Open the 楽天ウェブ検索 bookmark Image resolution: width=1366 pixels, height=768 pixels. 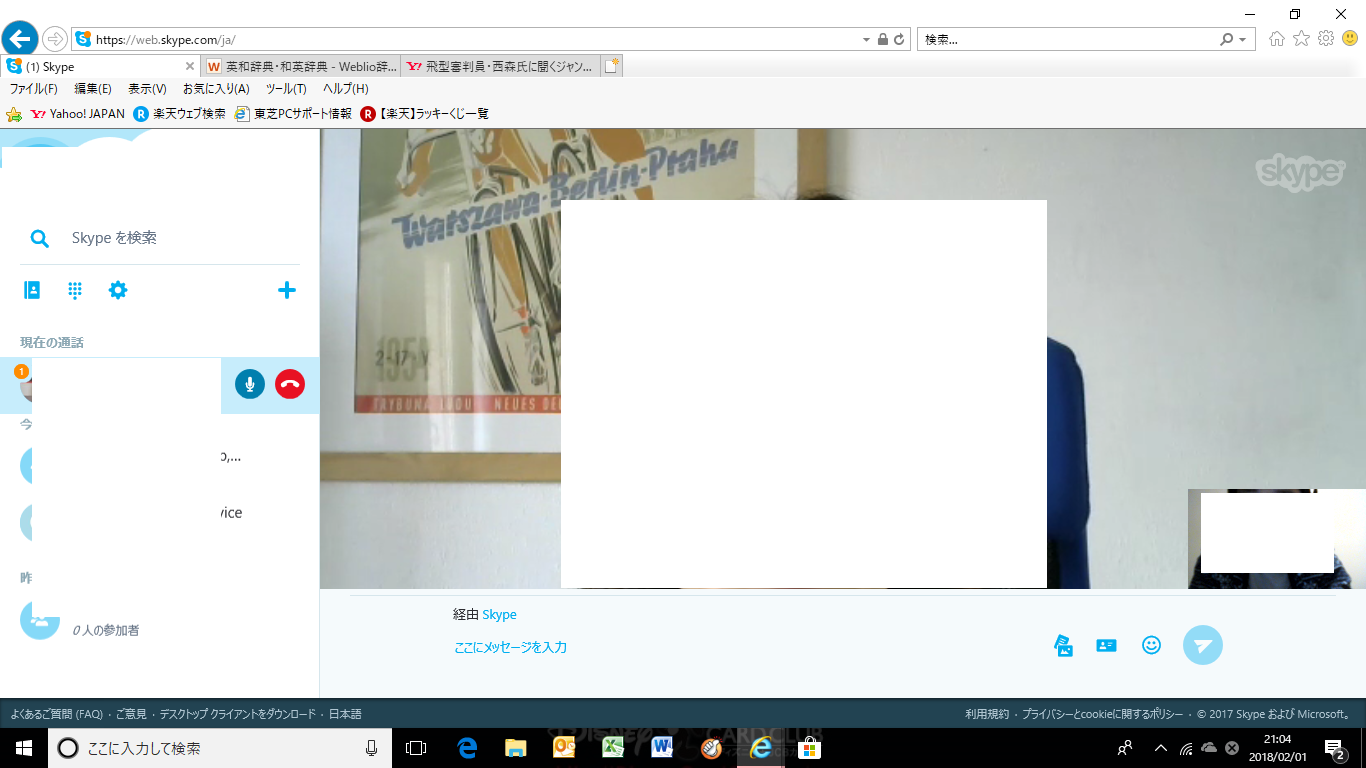pyautogui.click(x=180, y=114)
